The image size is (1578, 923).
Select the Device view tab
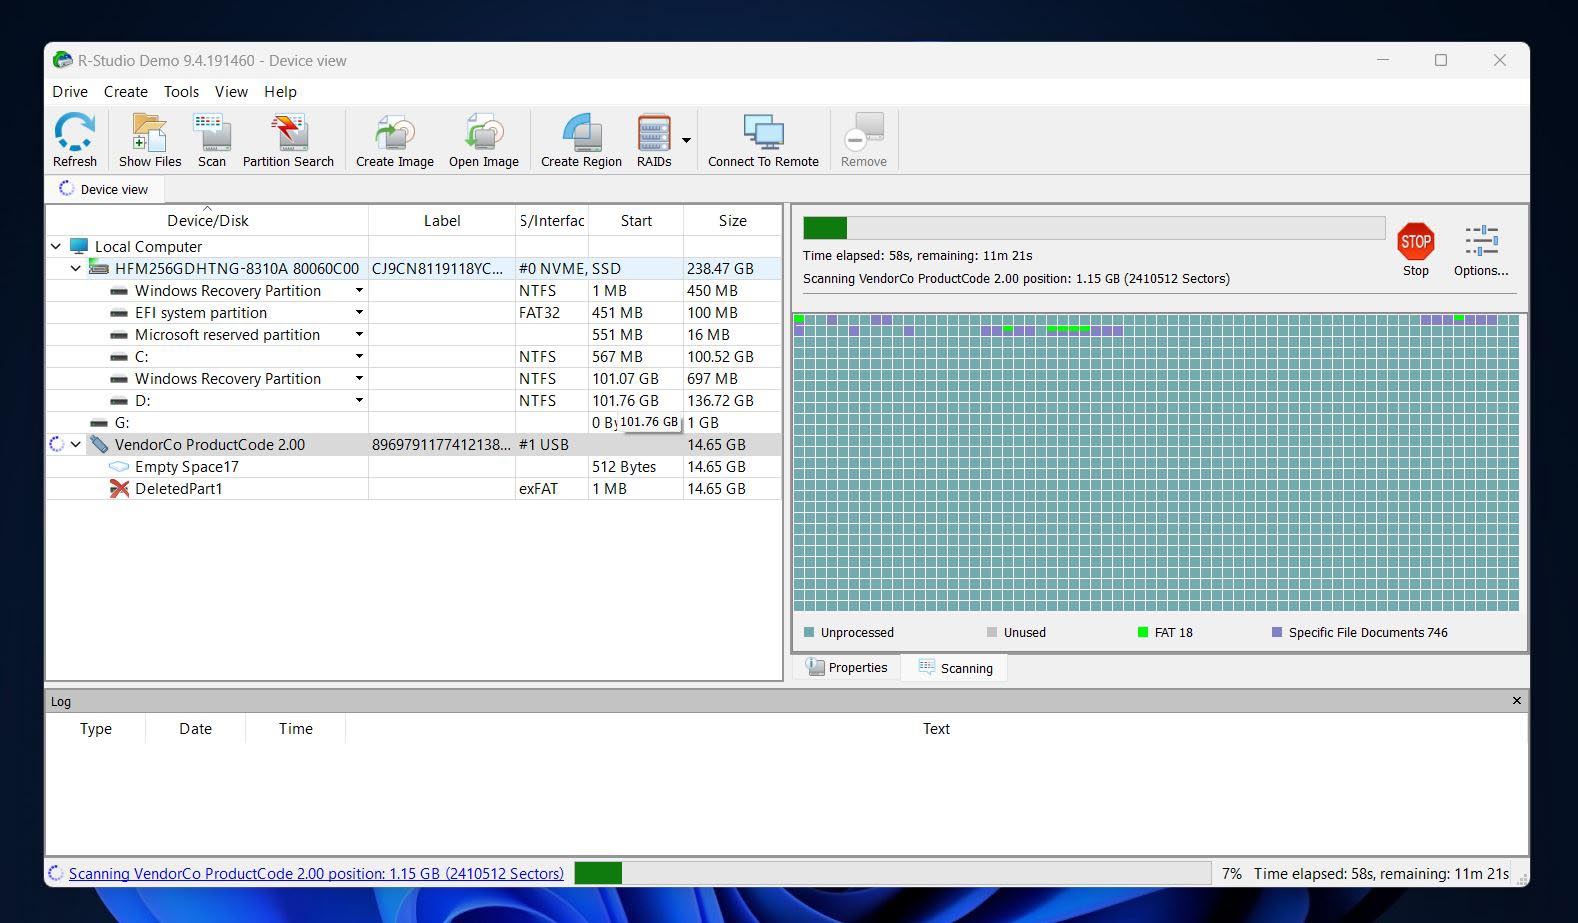[103, 189]
